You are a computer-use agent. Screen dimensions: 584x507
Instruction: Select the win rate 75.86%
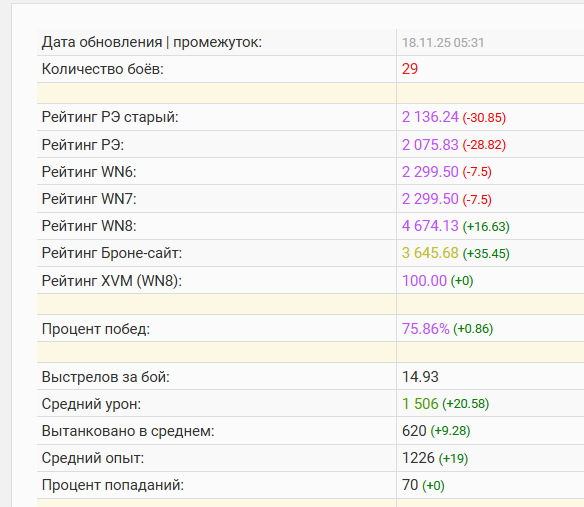point(426,329)
